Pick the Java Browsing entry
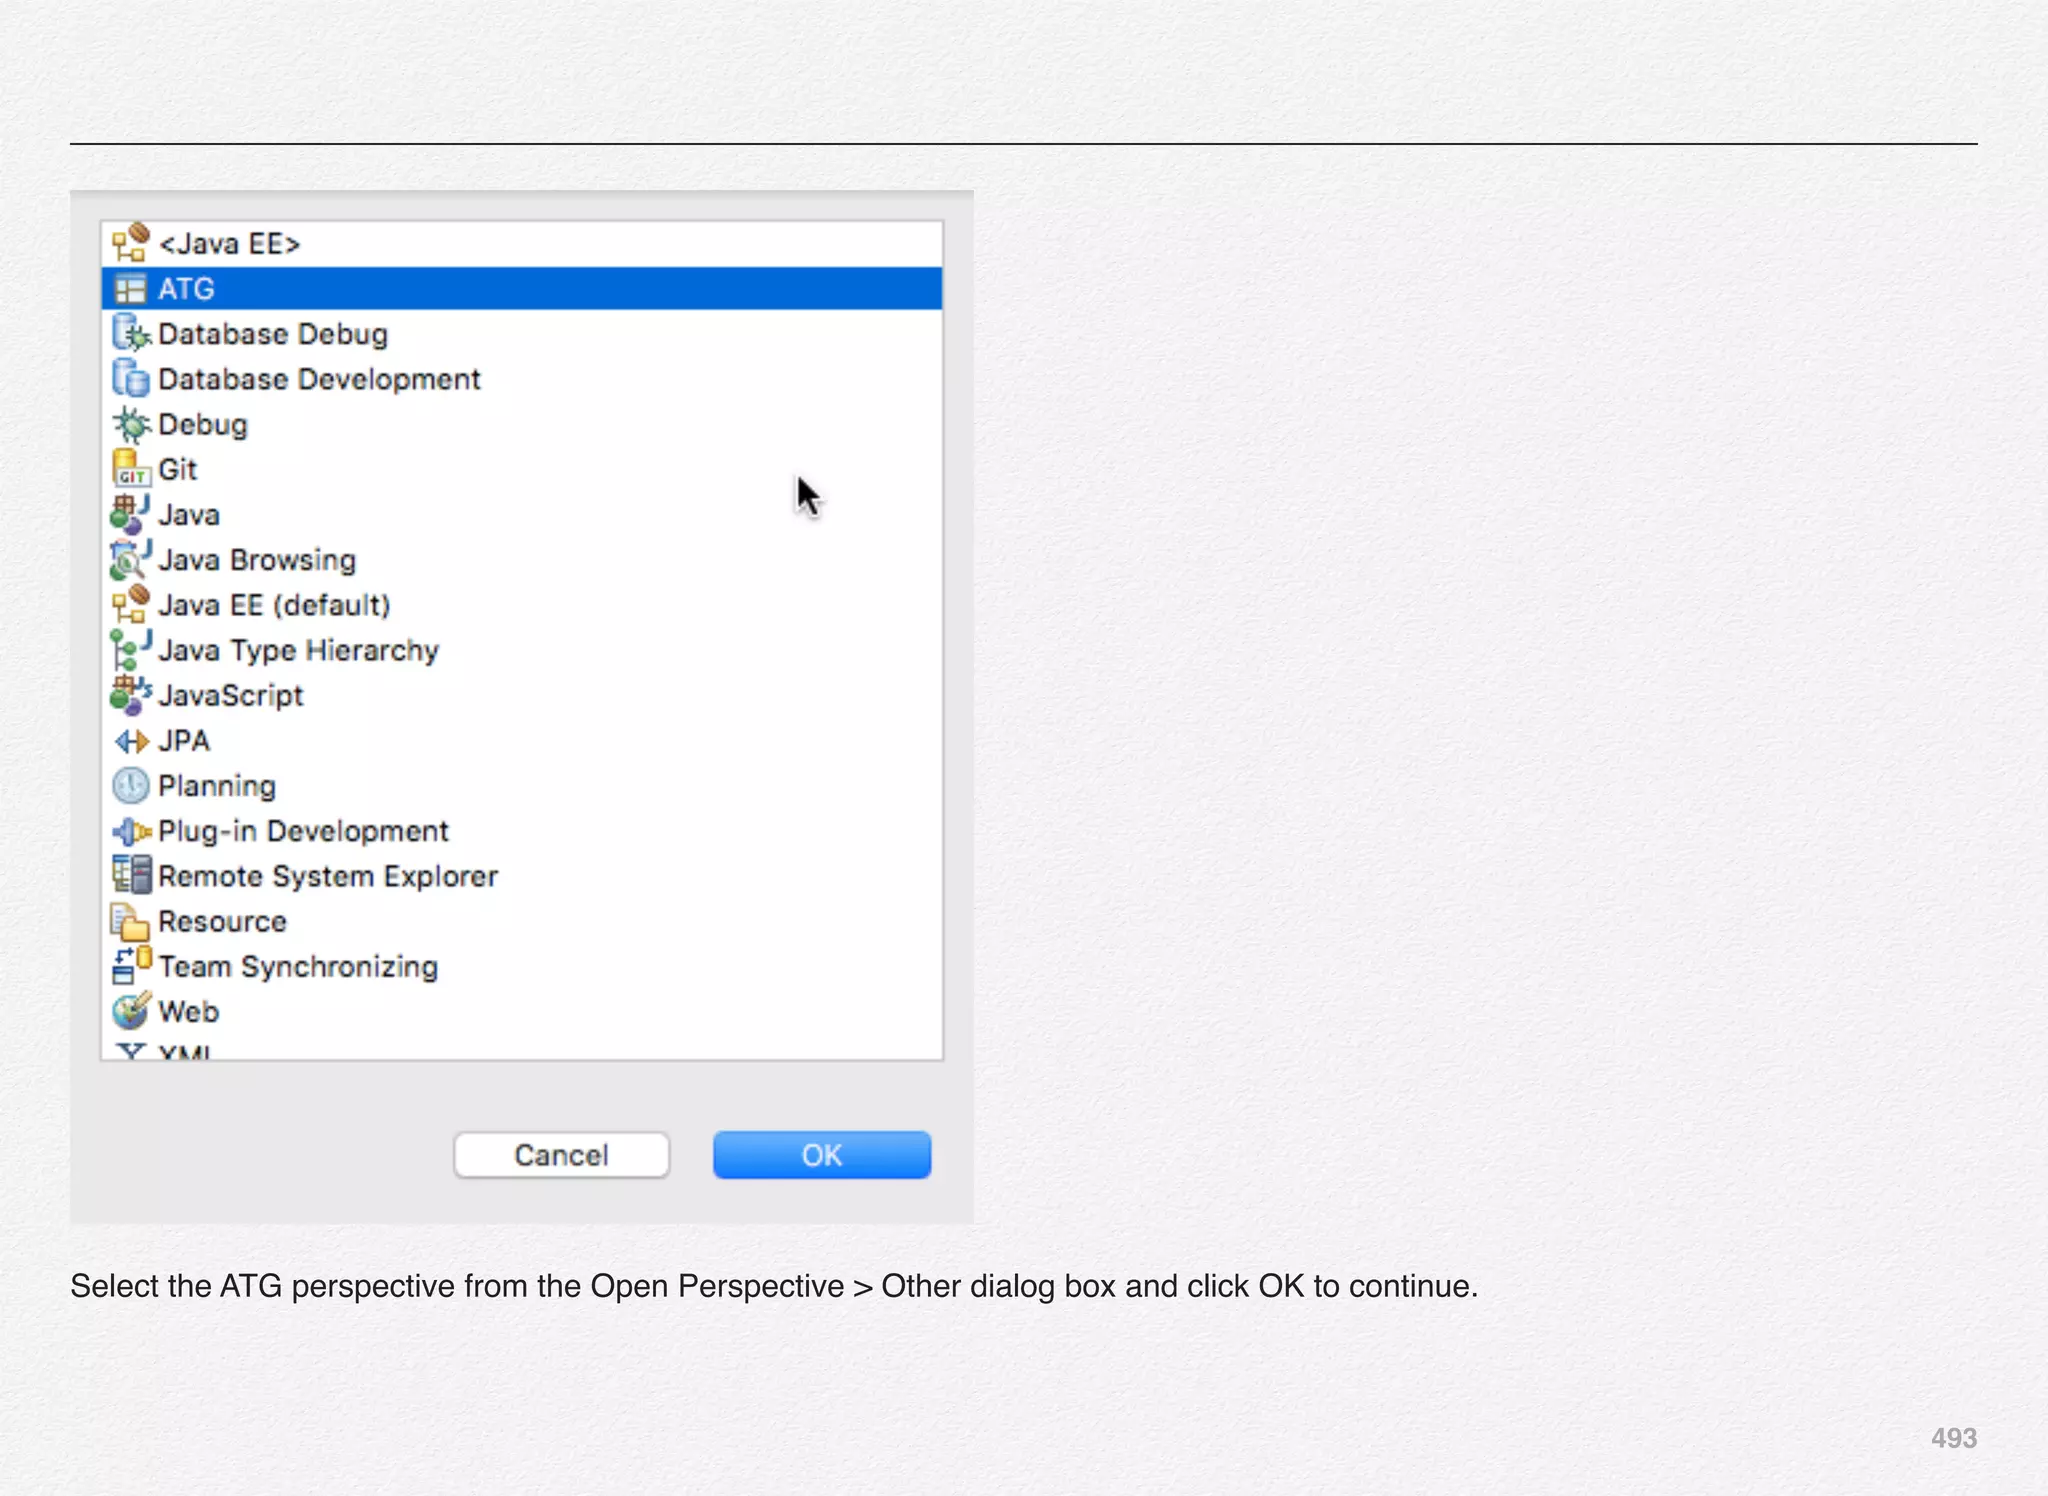The height and width of the screenshot is (1496, 2048). pyautogui.click(x=522, y=560)
